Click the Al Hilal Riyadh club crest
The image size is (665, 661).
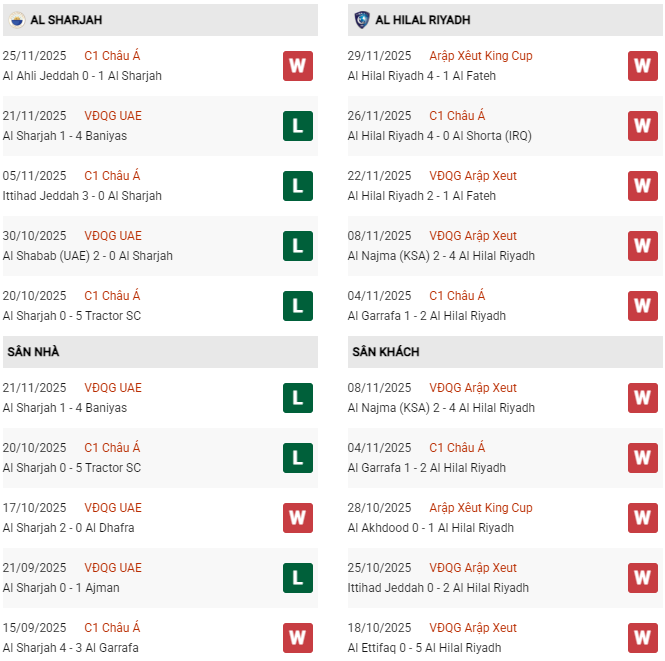361,19
